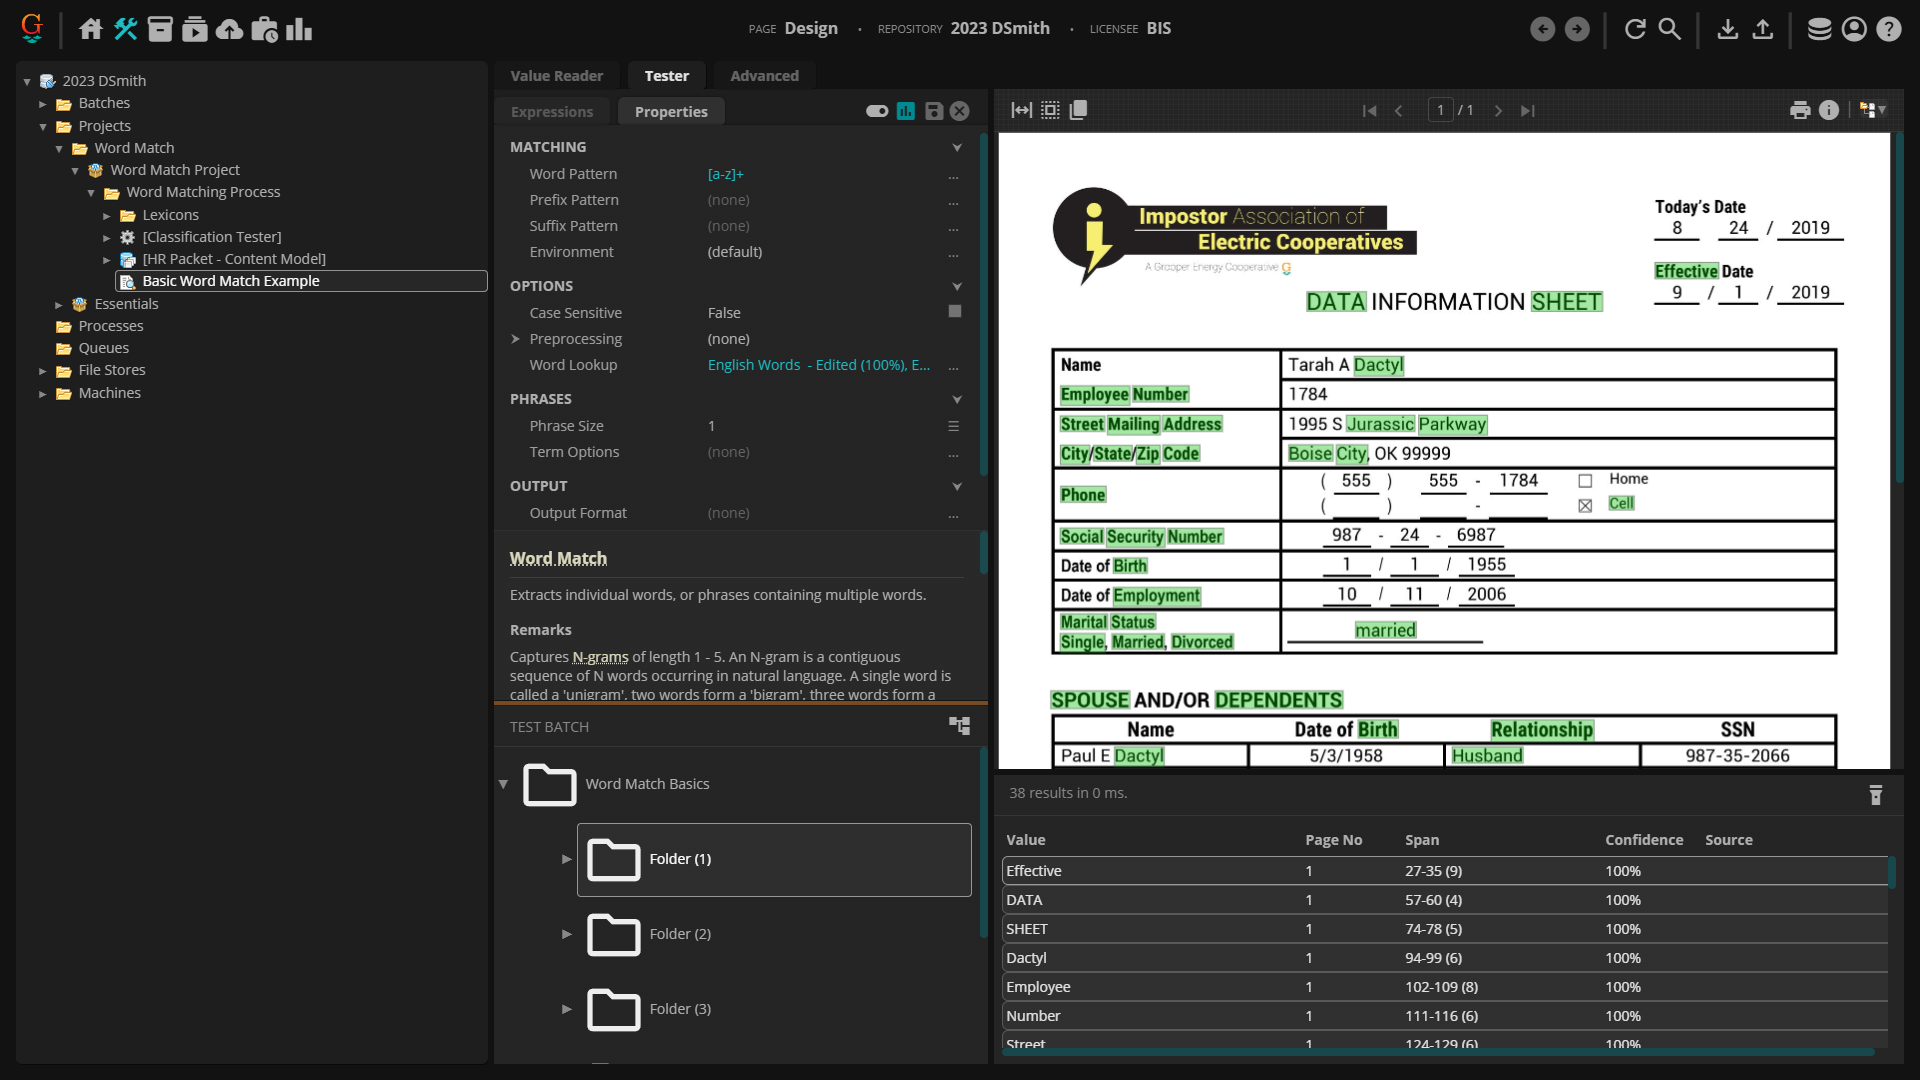
Task: Switch to the Expressions tab
Action: click(552, 112)
